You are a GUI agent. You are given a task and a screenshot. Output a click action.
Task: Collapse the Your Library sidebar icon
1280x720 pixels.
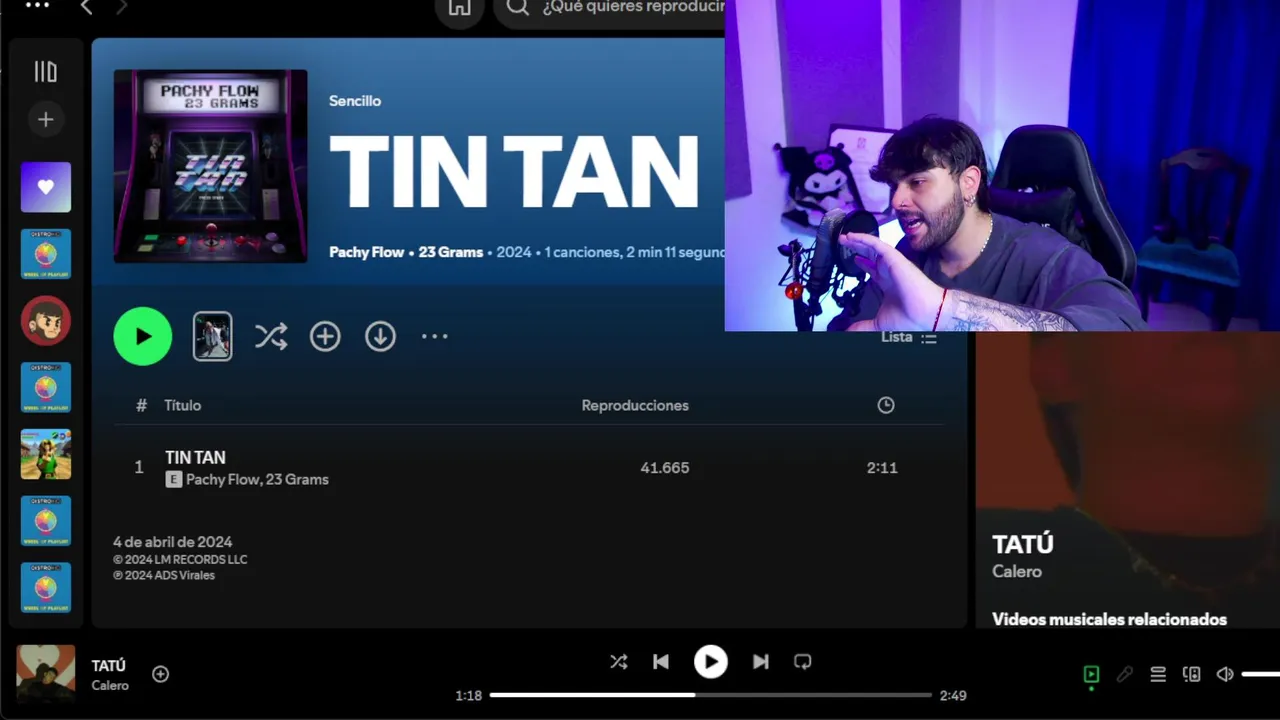click(46, 72)
